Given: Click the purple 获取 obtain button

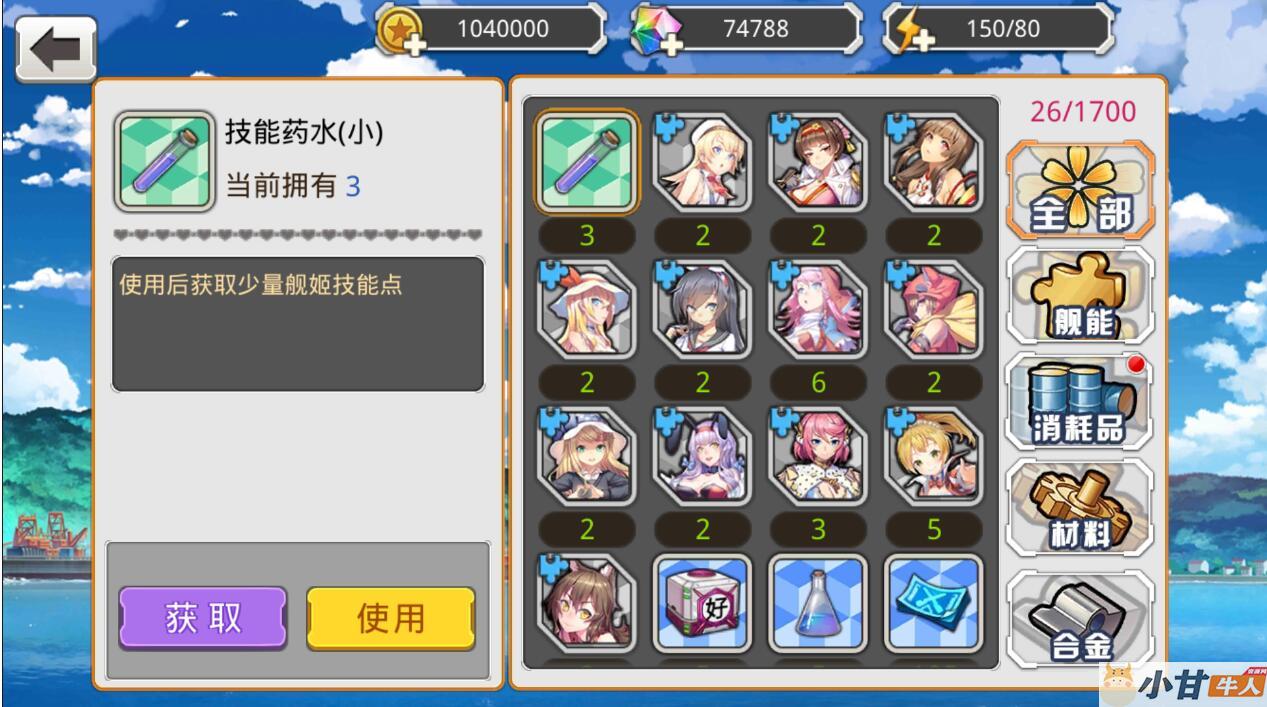Looking at the screenshot, I should point(203,618).
